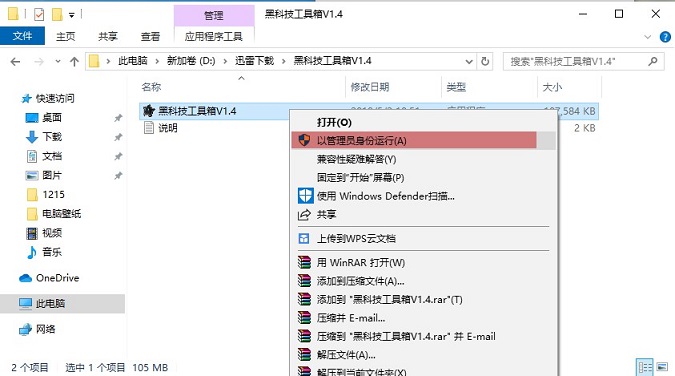Click 新加卷 (D:) in the address breadcrumb
Viewport: 675px width, 376px height.
point(191,61)
